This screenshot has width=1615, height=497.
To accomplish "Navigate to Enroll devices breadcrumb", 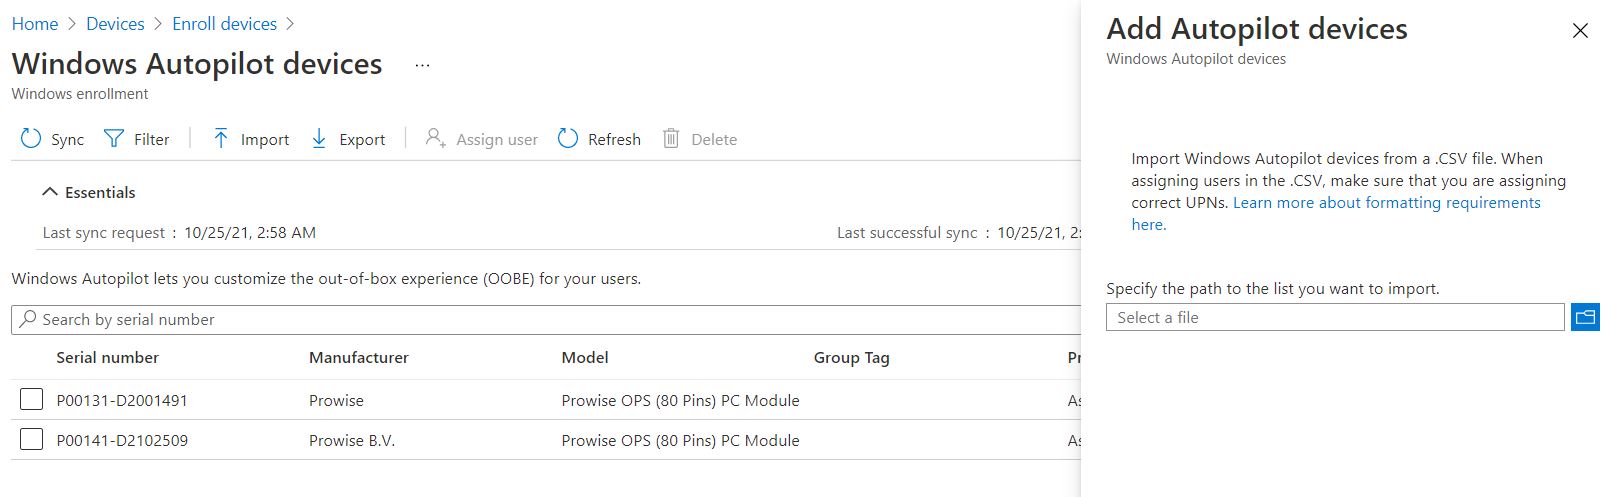I will point(224,24).
